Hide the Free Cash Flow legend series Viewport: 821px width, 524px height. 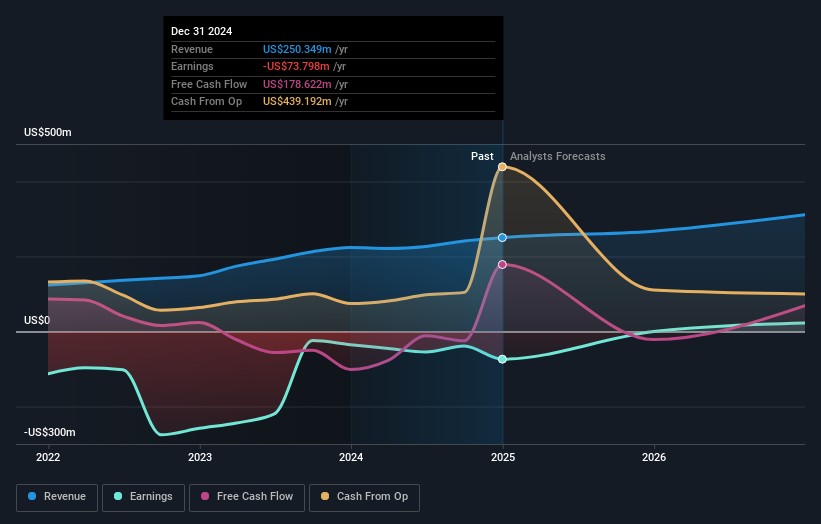coord(246,497)
